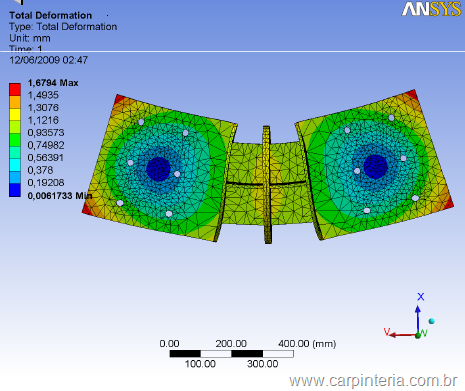Select the '1,4935' legend value
The image size is (465, 391).
[x=43, y=95]
